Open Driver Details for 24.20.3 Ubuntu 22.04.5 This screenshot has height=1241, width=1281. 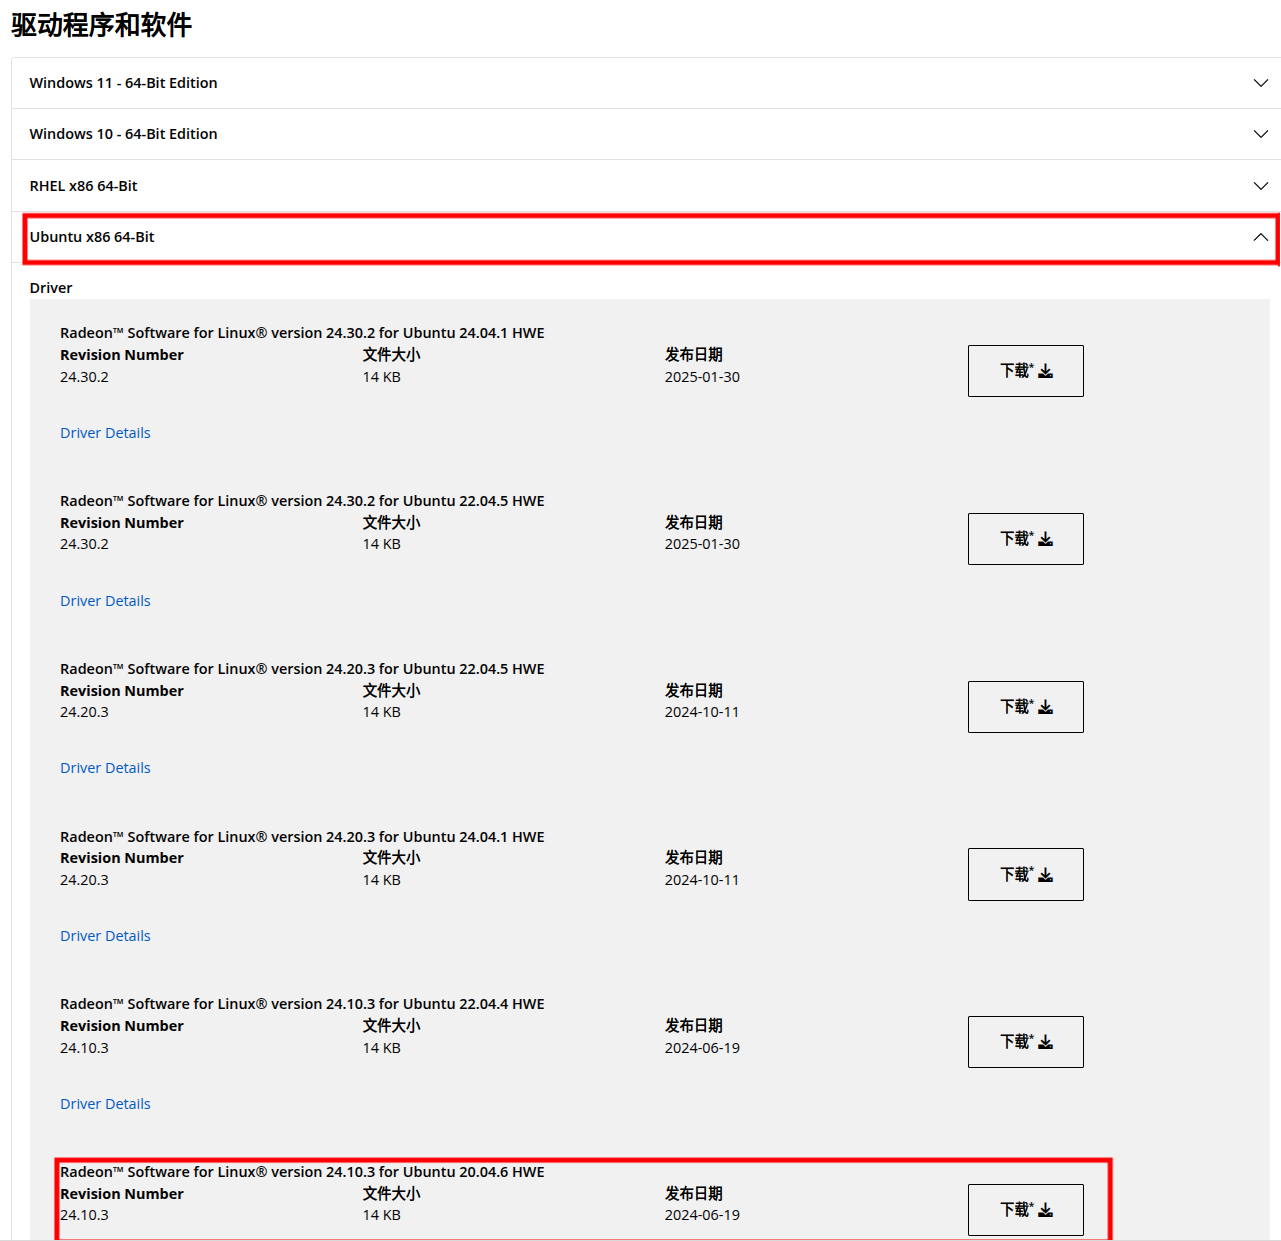pyautogui.click(x=105, y=768)
